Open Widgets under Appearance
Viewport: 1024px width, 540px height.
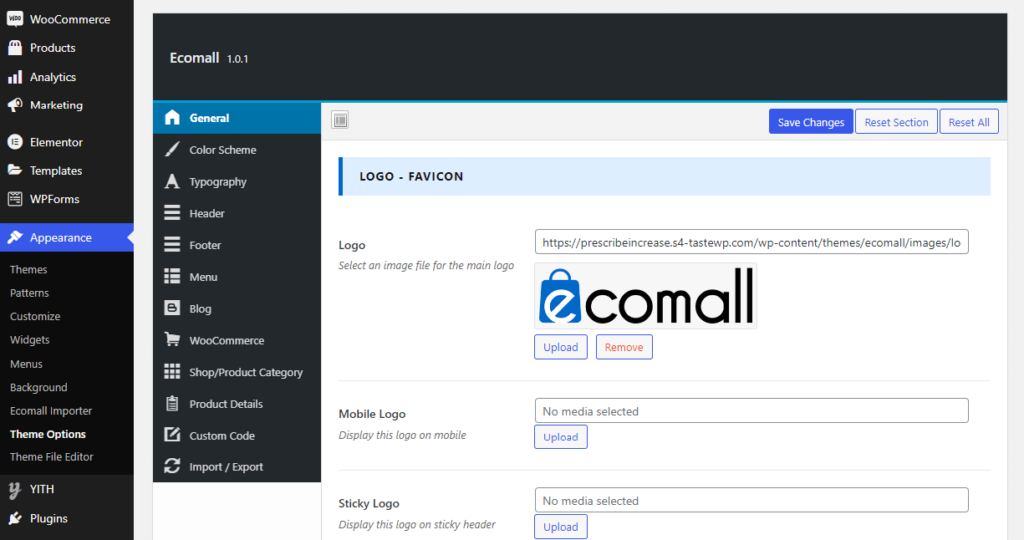[30, 340]
